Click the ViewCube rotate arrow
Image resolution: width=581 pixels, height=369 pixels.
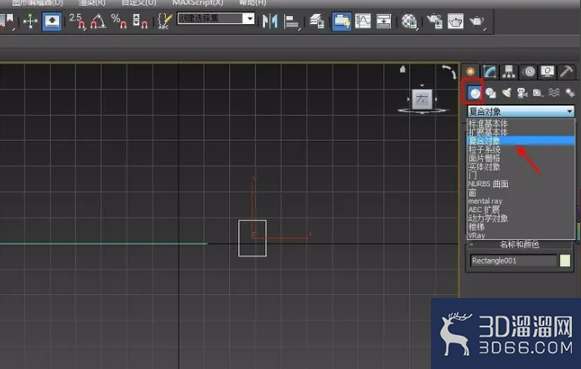449,72
